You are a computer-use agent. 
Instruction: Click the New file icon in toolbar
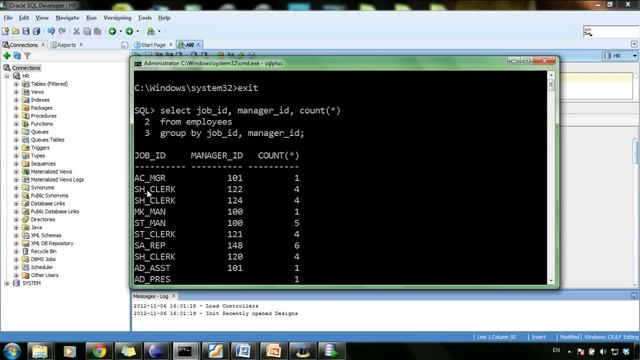tap(5, 31)
